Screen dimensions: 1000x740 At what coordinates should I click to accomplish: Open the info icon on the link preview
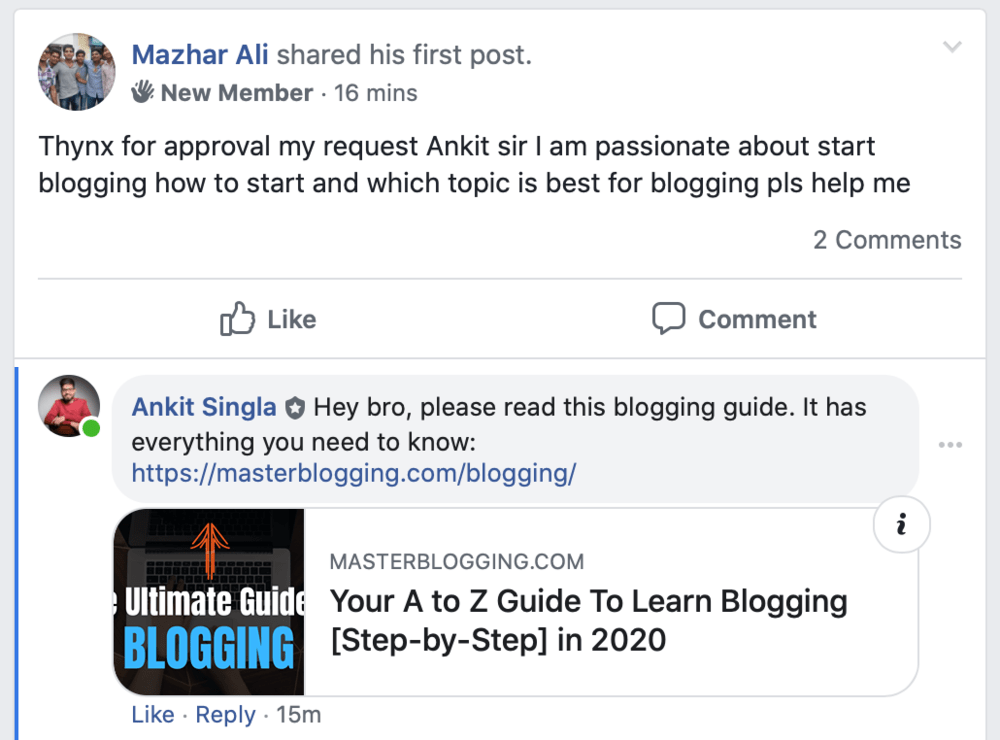point(901,524)
